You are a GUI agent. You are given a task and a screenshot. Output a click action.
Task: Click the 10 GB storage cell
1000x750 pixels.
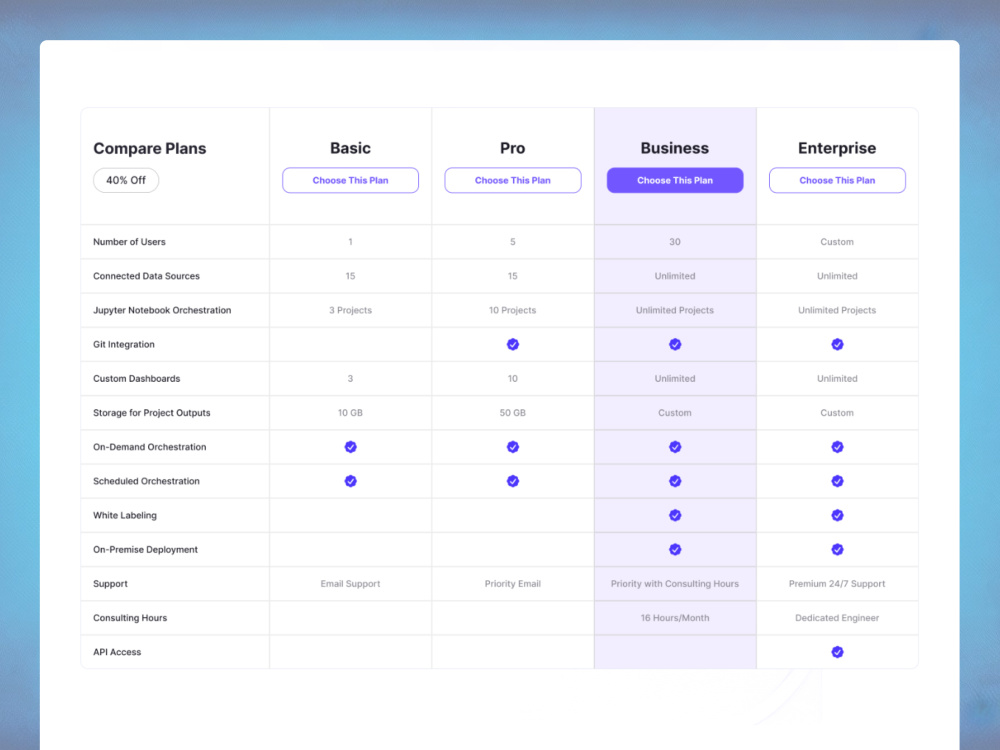350,413
